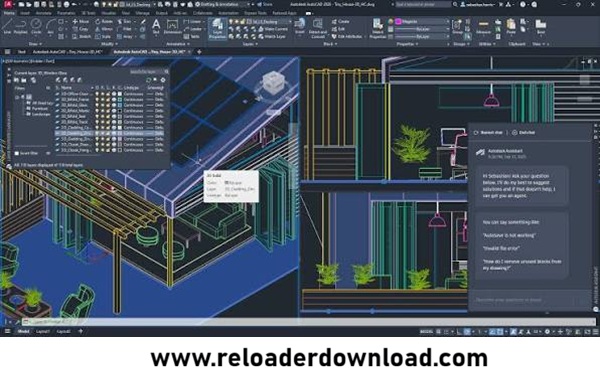Click Restart chat in Autodesk Assistant
This screenshot has height=377, width=600.
click(x=488, y=132)
